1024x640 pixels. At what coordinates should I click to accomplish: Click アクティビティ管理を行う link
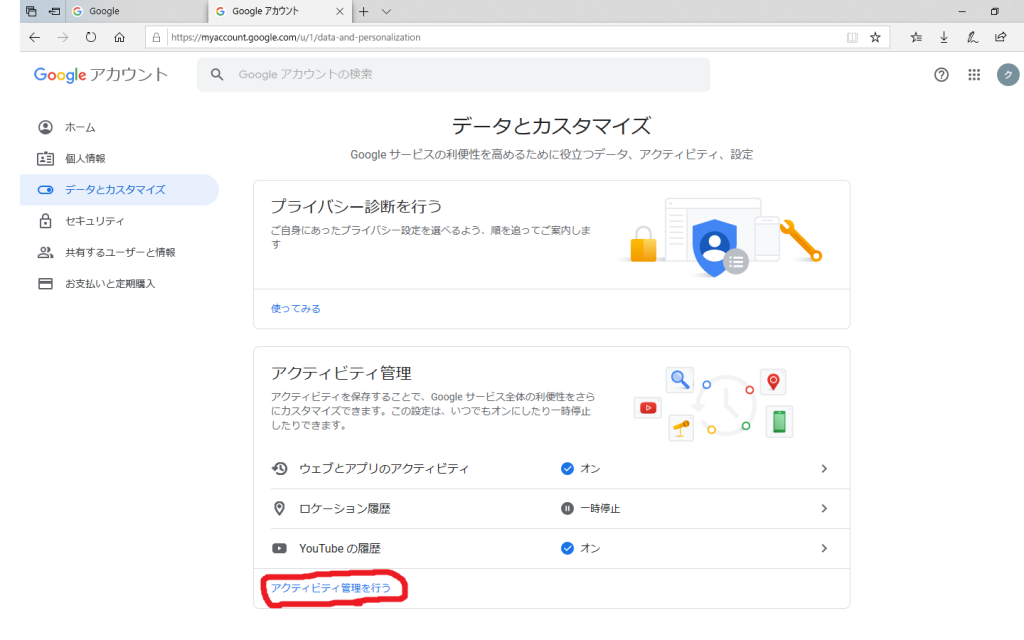331,588
